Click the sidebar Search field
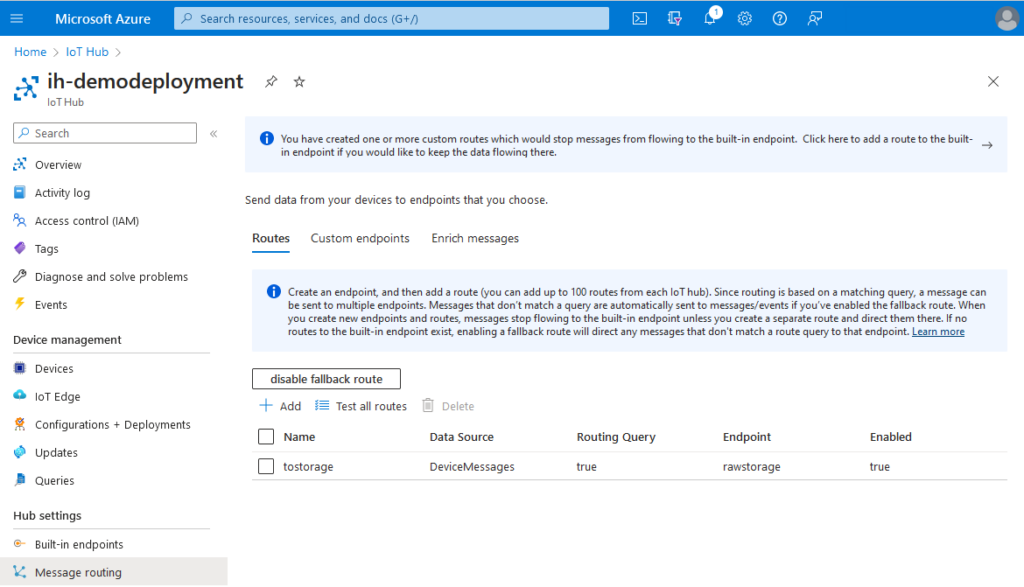1024x587 pixels. pyautogui.click(x=105, y=133)
